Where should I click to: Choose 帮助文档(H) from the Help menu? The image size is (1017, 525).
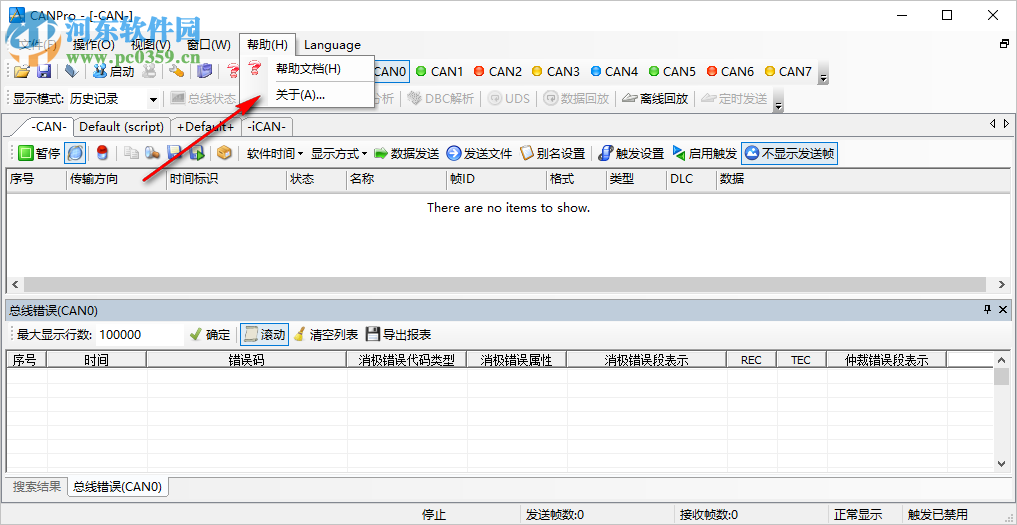coord(307,69)
